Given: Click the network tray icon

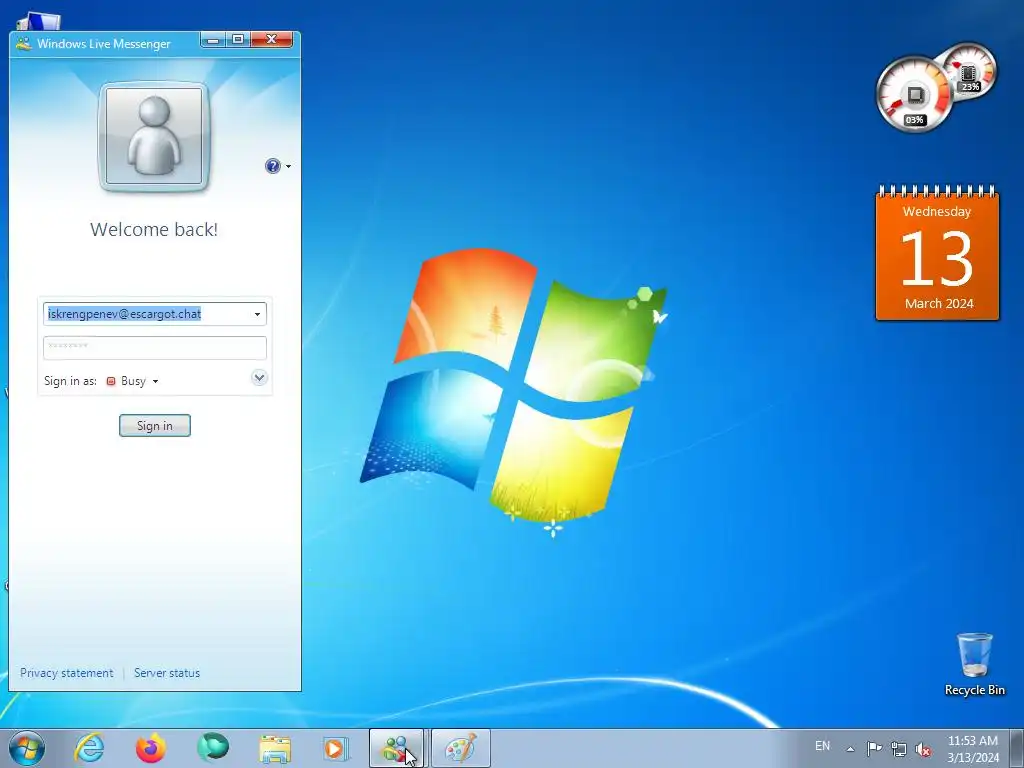Looking at the screenshot, I should point(899,749).
